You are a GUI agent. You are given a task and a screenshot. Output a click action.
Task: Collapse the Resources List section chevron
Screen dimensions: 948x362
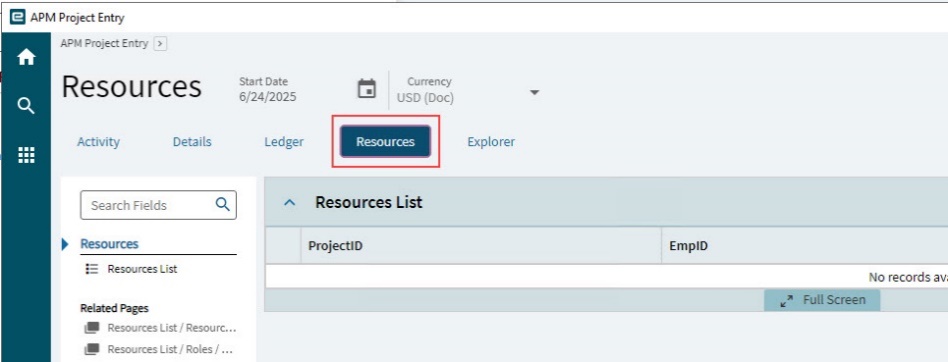click(x=290, y=202)
